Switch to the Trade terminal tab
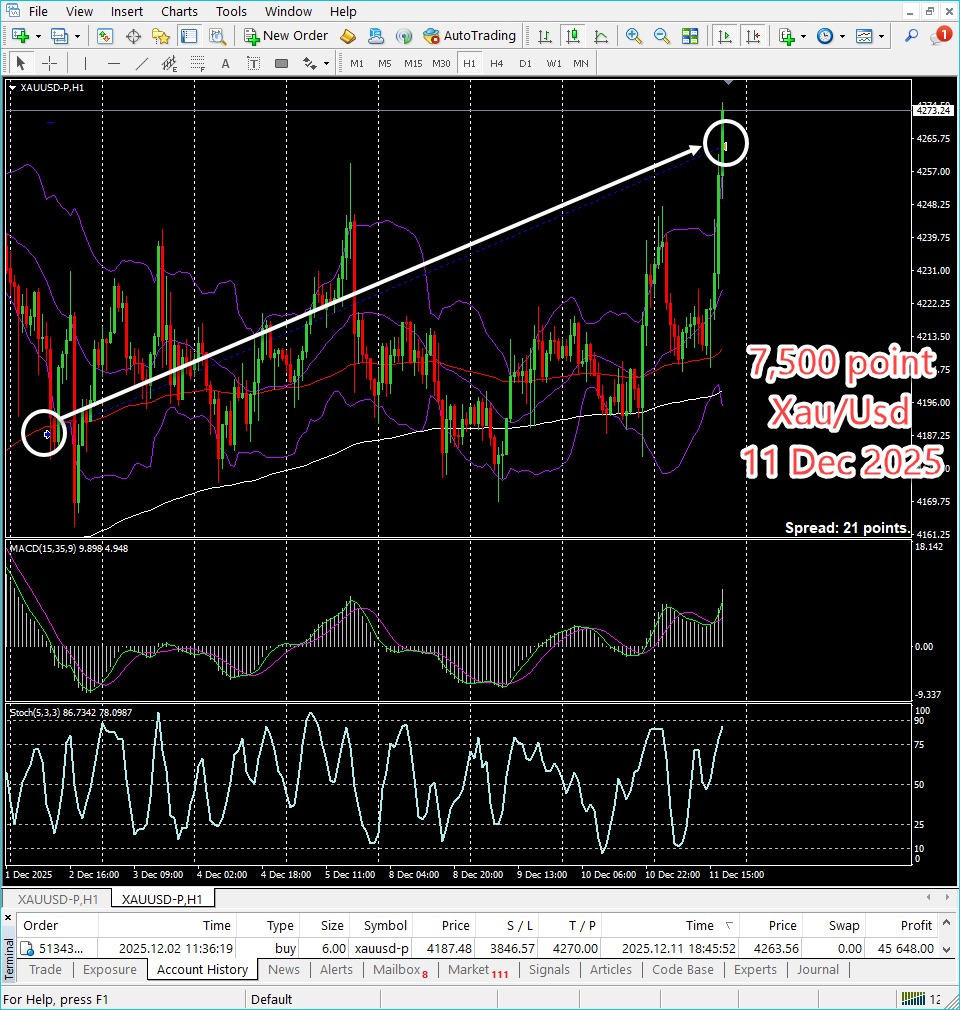Screen dimensions: 960x1010 click(x=45, y=969)
